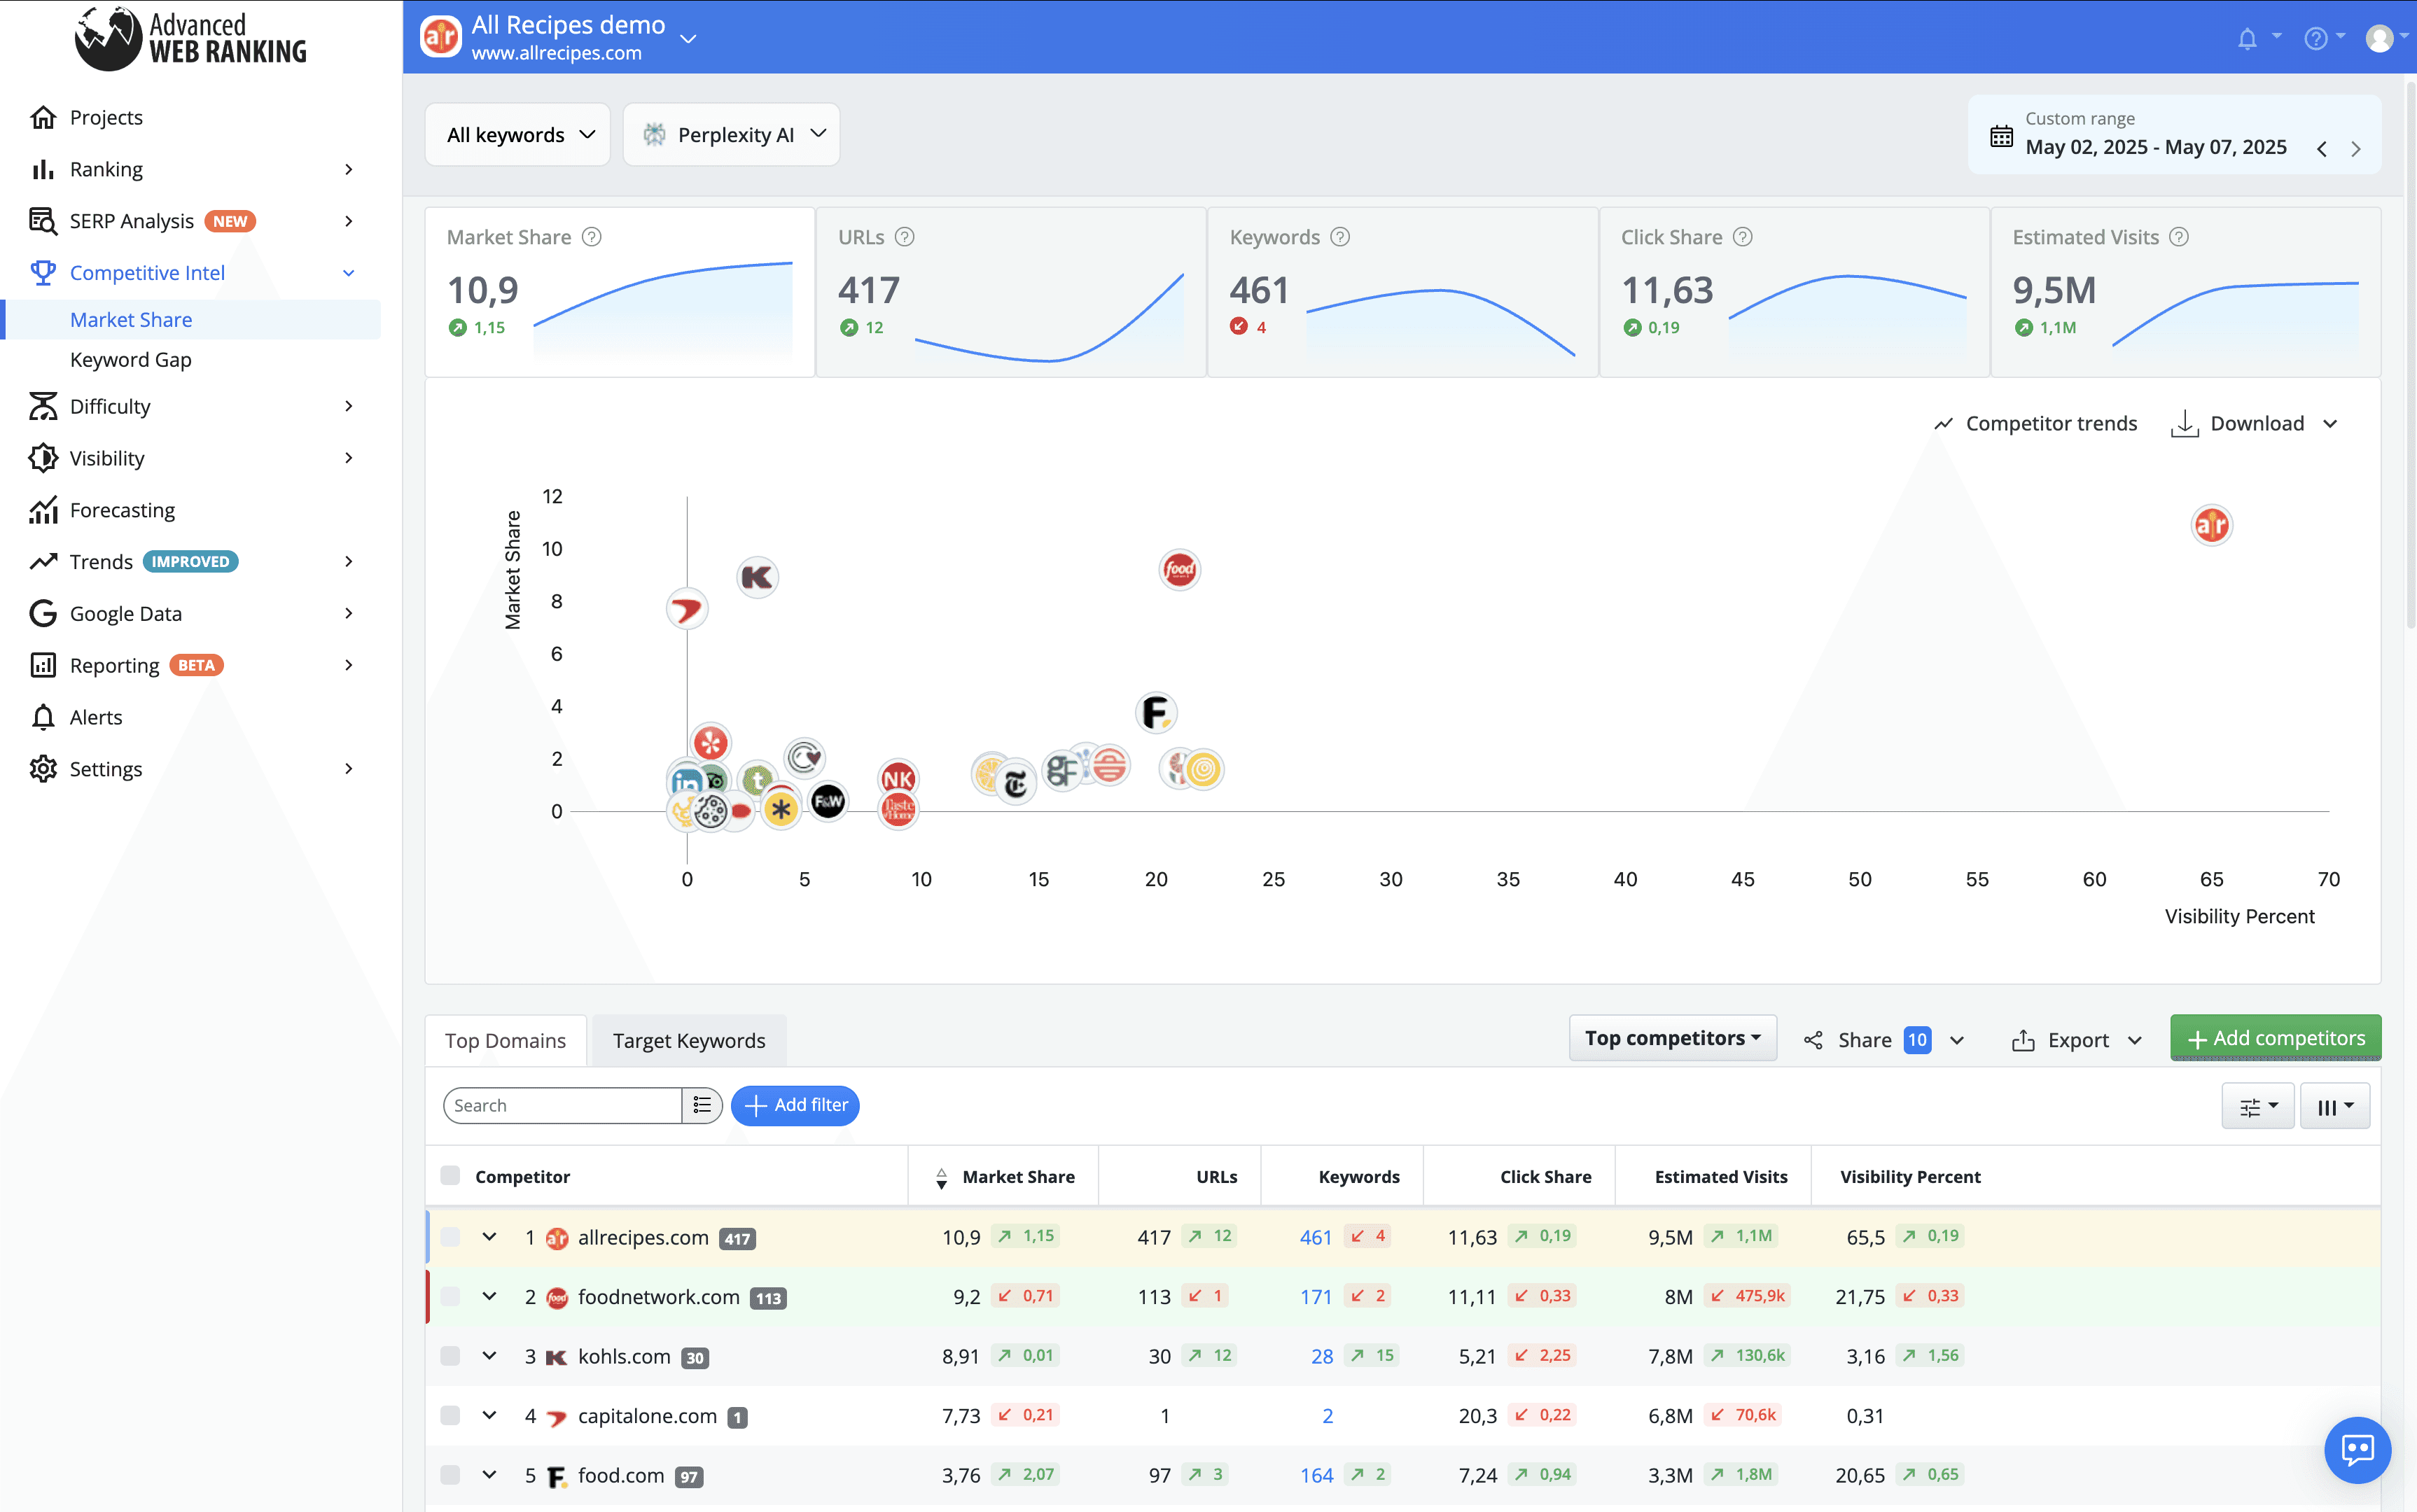Open the Perplexity AI engine dropdown
Screen dimensions: 2417x1512
point(731,135)
